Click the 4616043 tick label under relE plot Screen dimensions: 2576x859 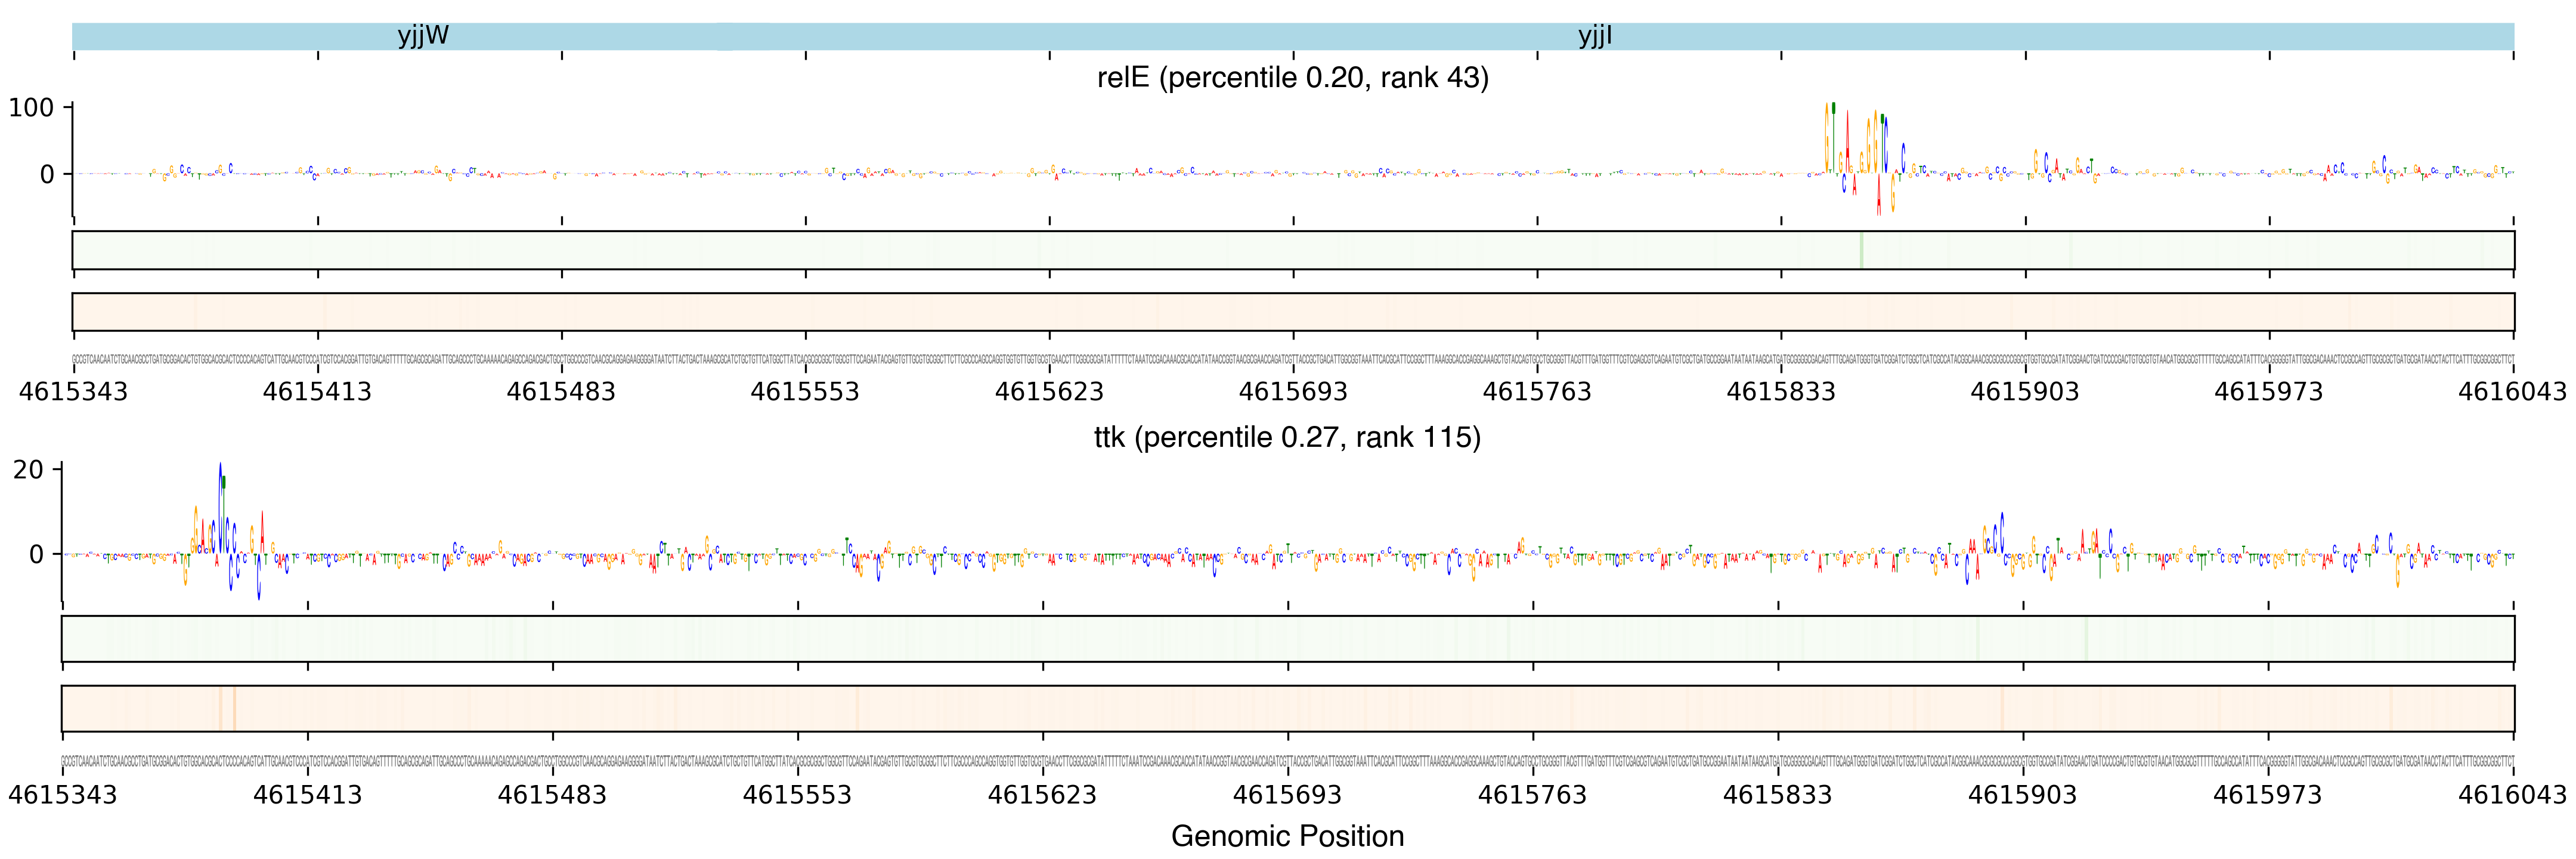coord(2512,392)
